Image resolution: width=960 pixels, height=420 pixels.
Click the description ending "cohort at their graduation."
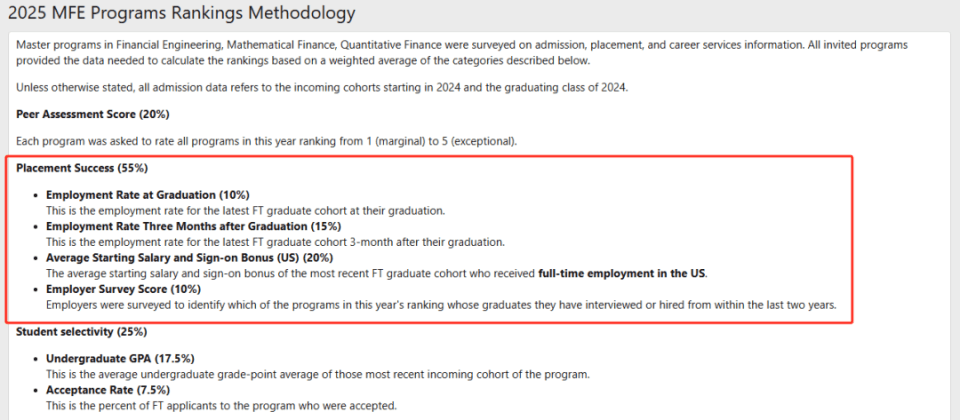click(x=246, y=211)
